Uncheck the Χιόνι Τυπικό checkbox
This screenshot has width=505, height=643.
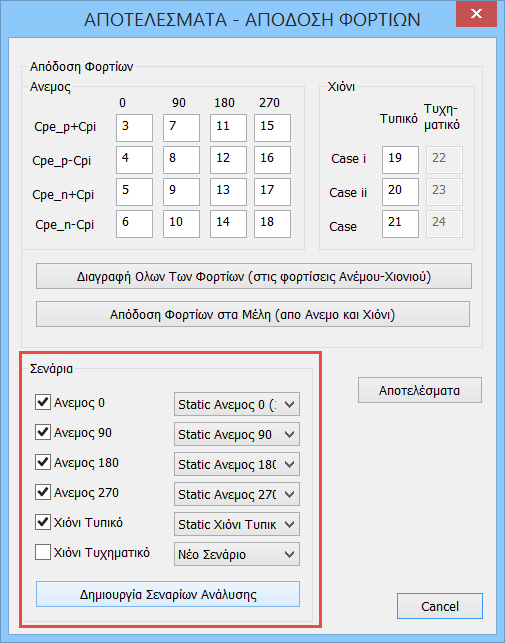43,522
